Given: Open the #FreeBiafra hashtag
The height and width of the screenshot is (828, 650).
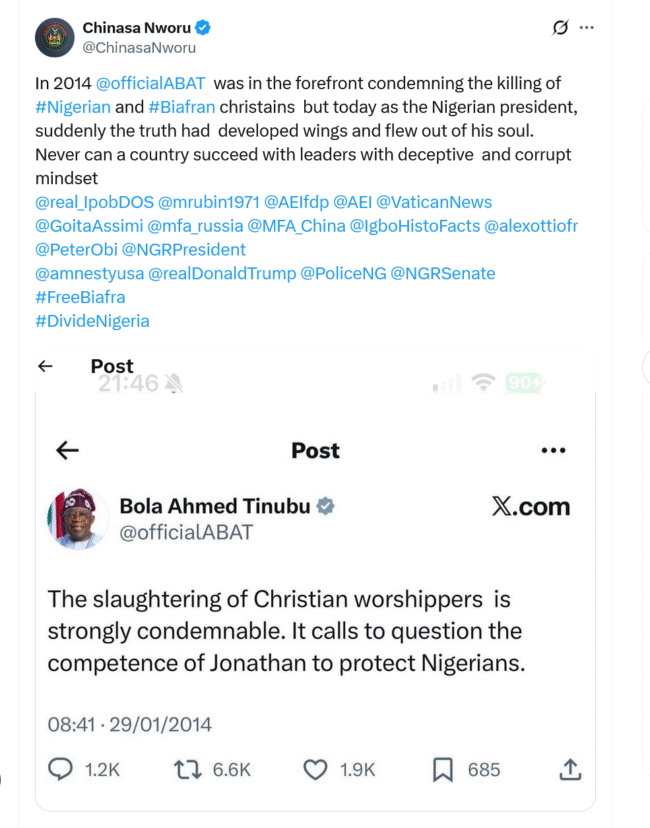Looking at the screenshot, I should [80, 297].
